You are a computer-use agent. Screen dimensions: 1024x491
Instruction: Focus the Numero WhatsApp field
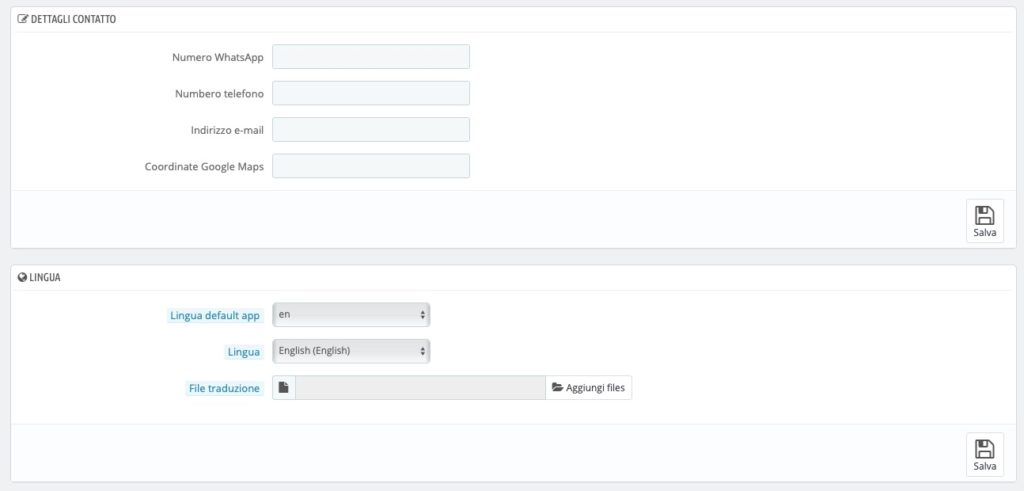pos(371,57)
